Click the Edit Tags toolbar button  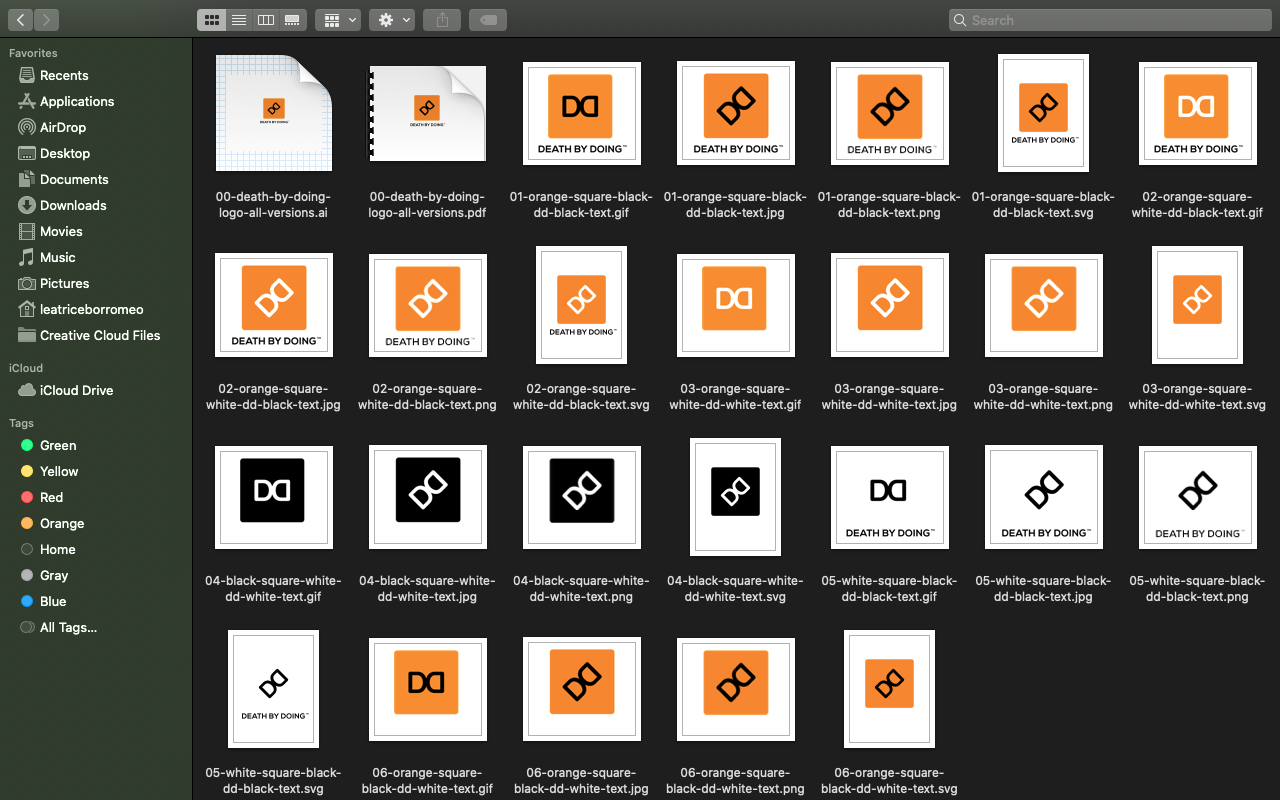pyautogui.click(x=487, y=20)
